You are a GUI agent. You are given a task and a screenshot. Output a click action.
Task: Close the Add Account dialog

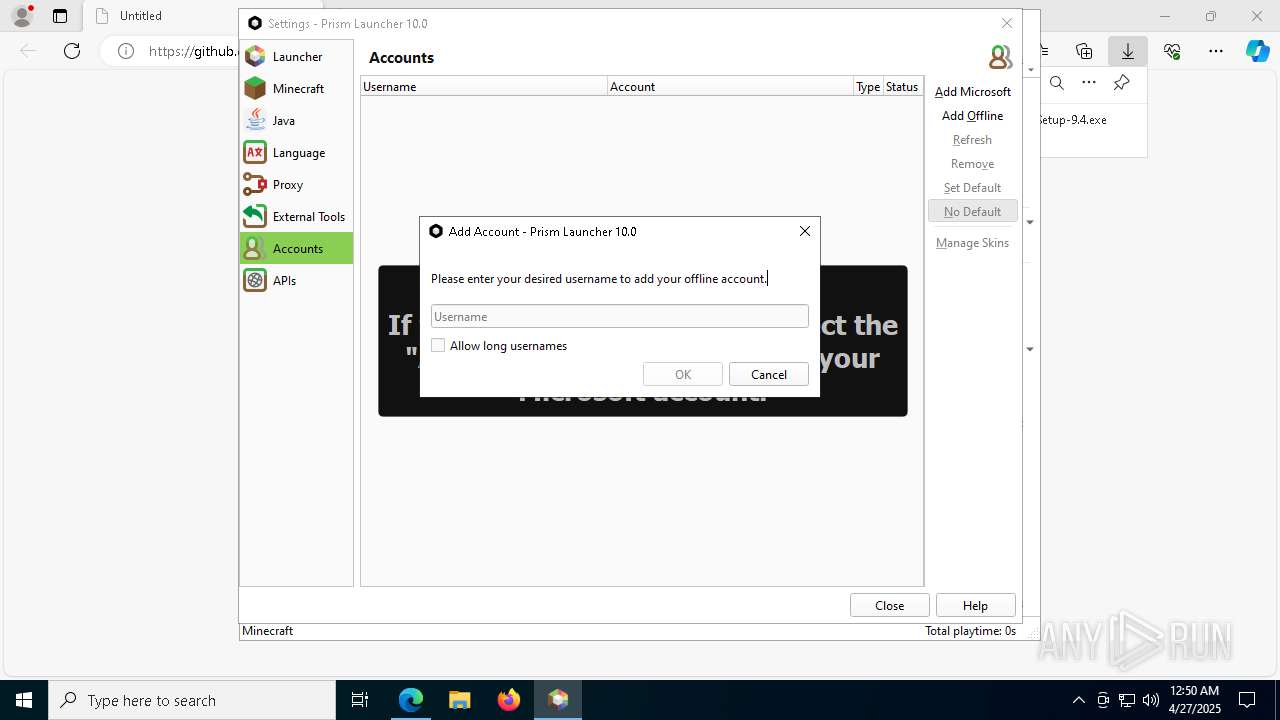coord(805,231)
